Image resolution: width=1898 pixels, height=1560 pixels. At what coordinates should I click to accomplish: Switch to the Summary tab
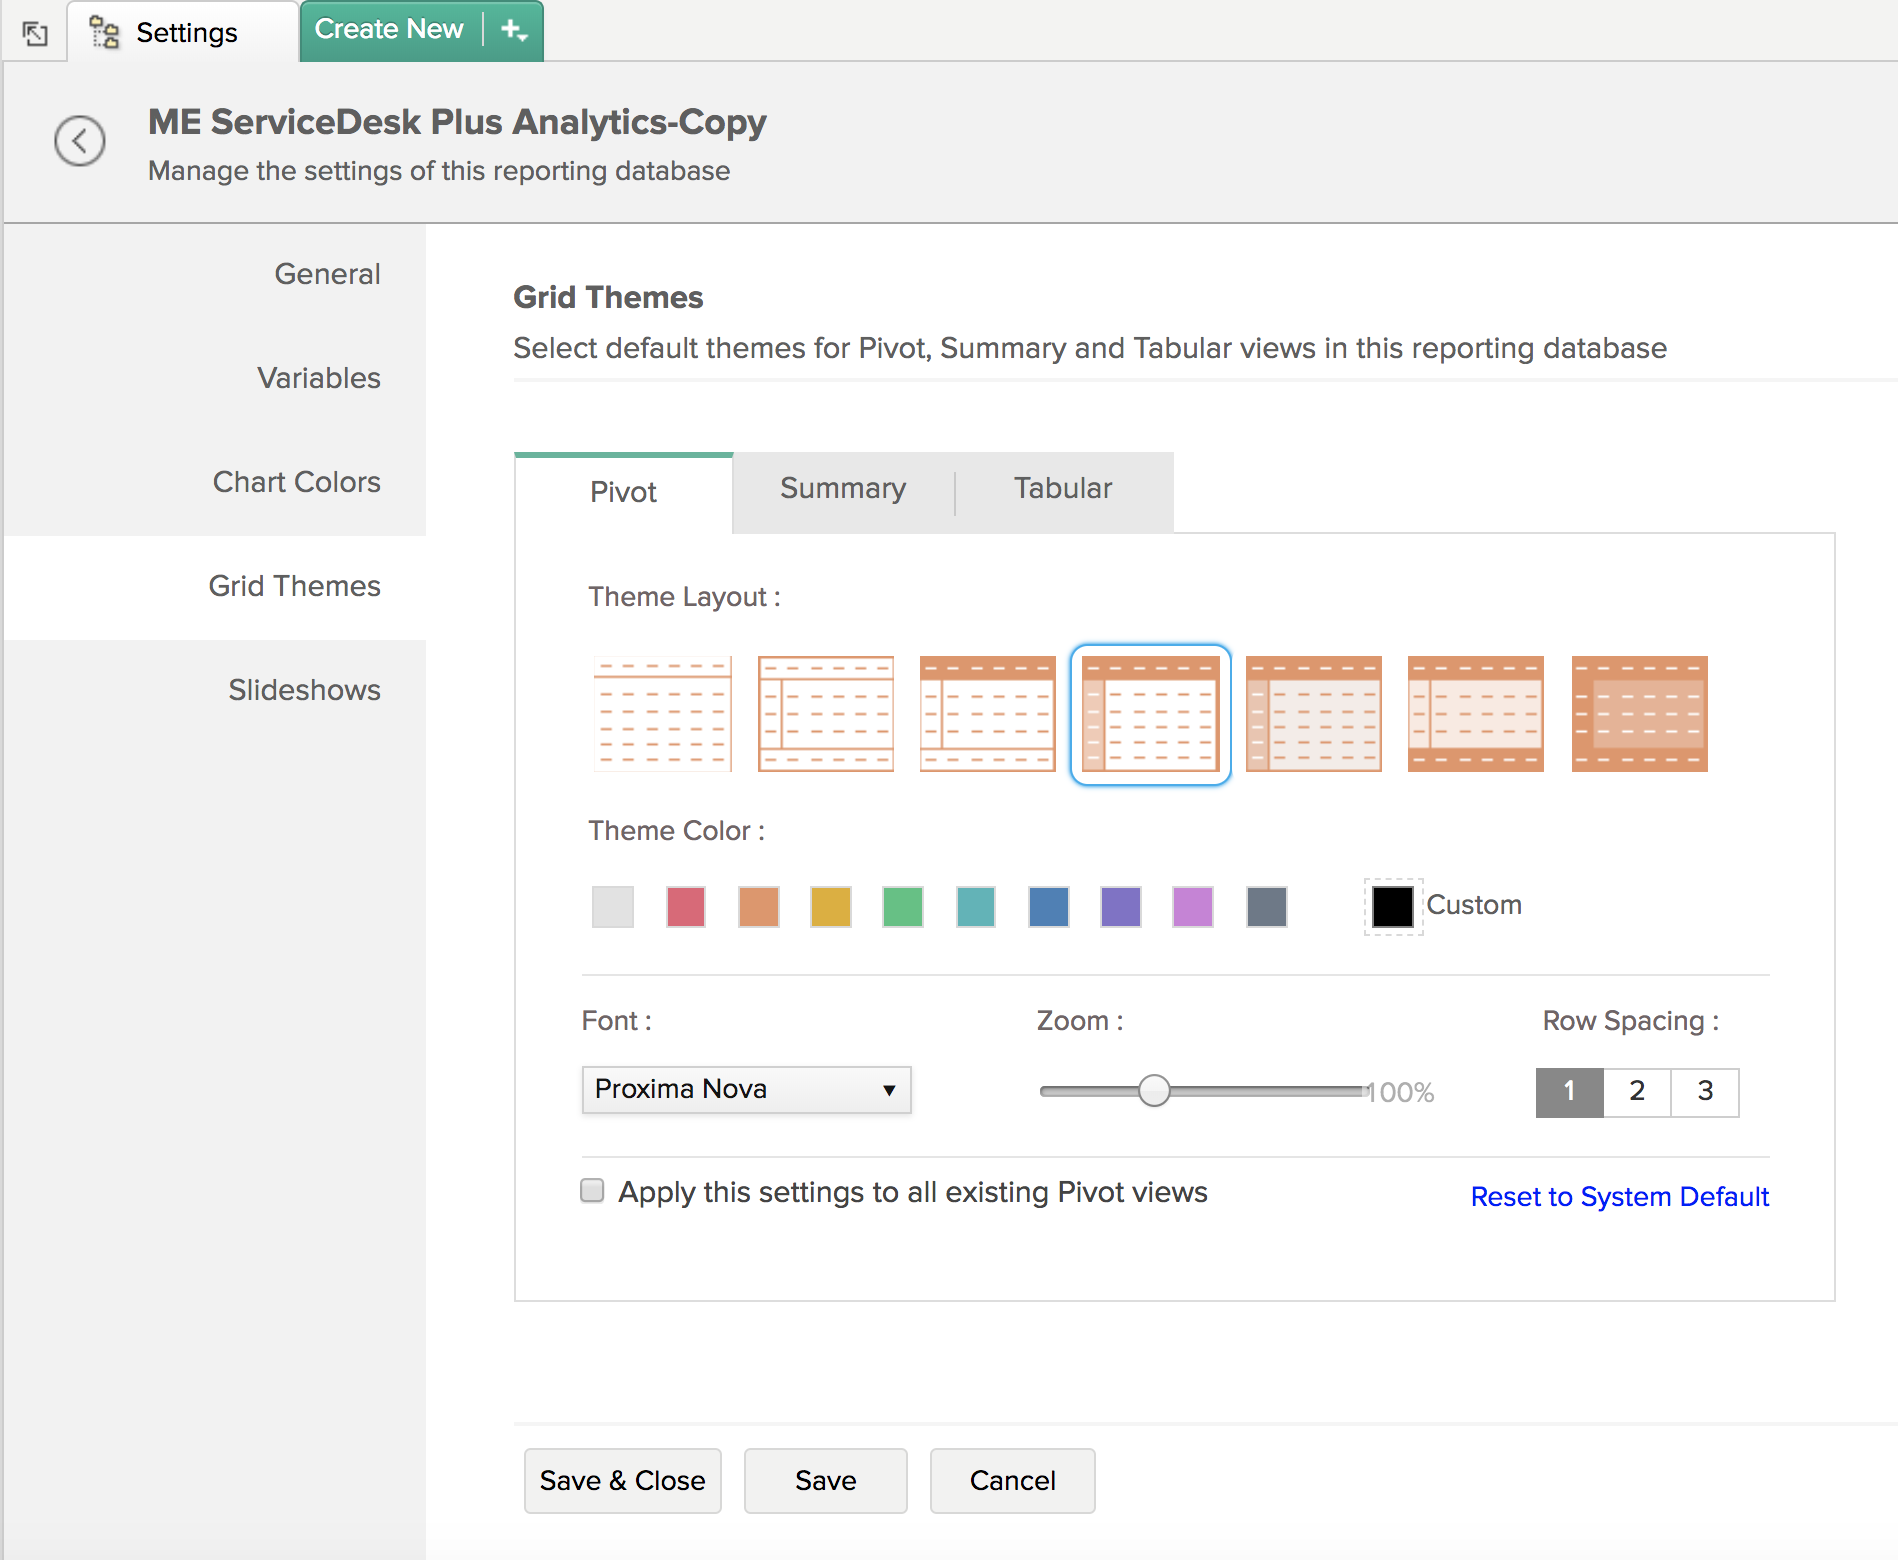point(843,488)
